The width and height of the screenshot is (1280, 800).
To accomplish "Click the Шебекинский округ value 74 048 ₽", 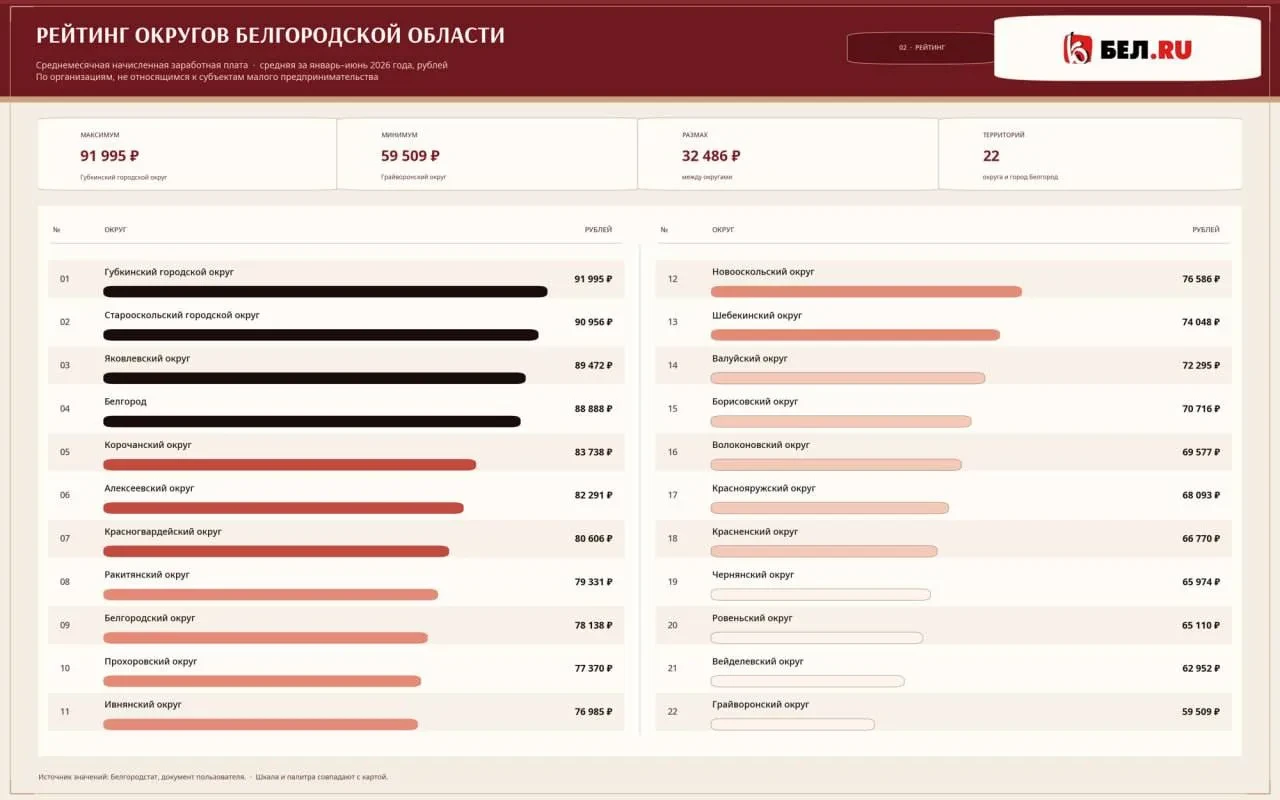I will coord(1201,322).
